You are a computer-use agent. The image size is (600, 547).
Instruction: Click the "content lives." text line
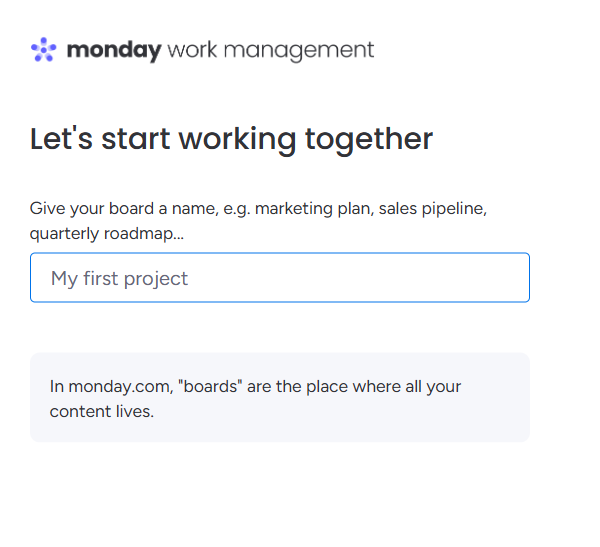point(102,412)
